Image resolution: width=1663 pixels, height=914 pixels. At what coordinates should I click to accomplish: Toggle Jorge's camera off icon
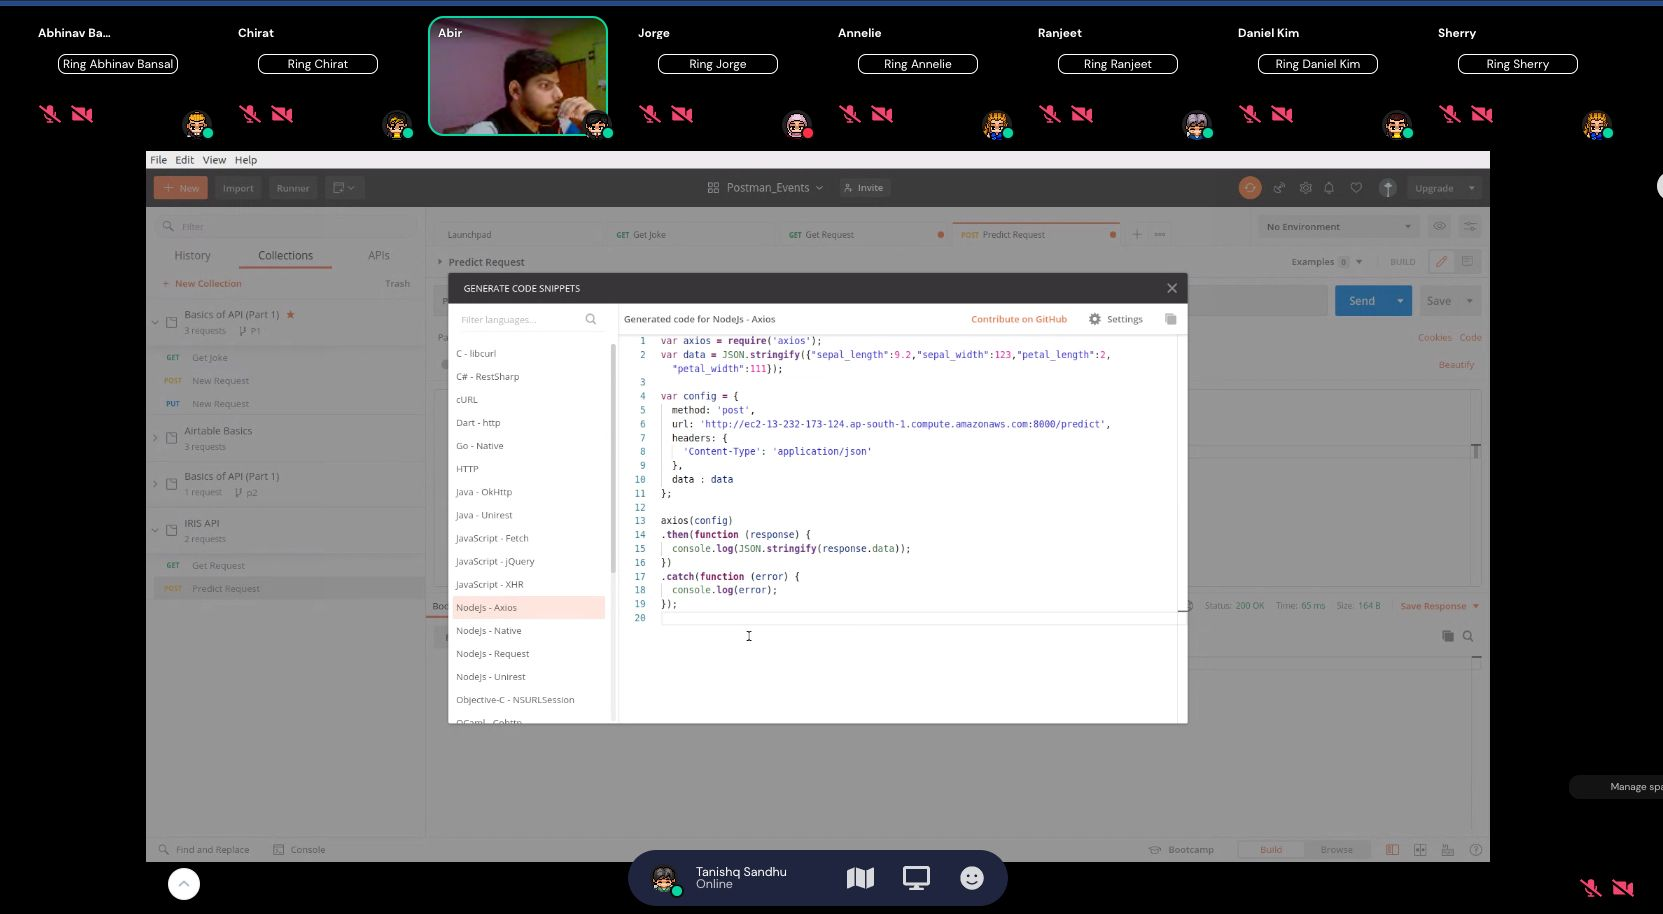coord(682,114)
